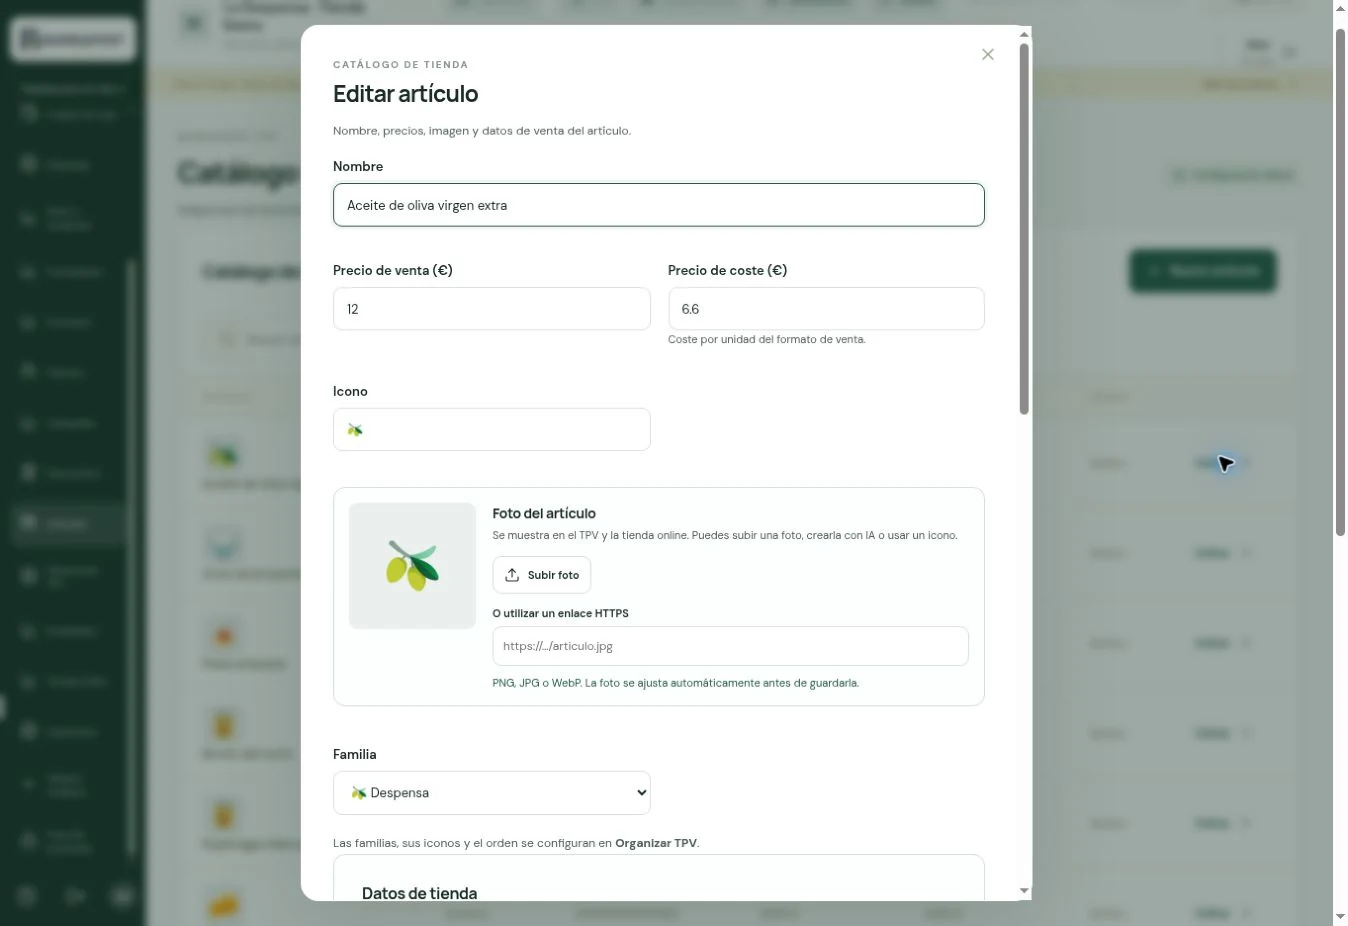Close the Editar artículo dialog
Screen dimensions: 1348x926
coord(988,55)
